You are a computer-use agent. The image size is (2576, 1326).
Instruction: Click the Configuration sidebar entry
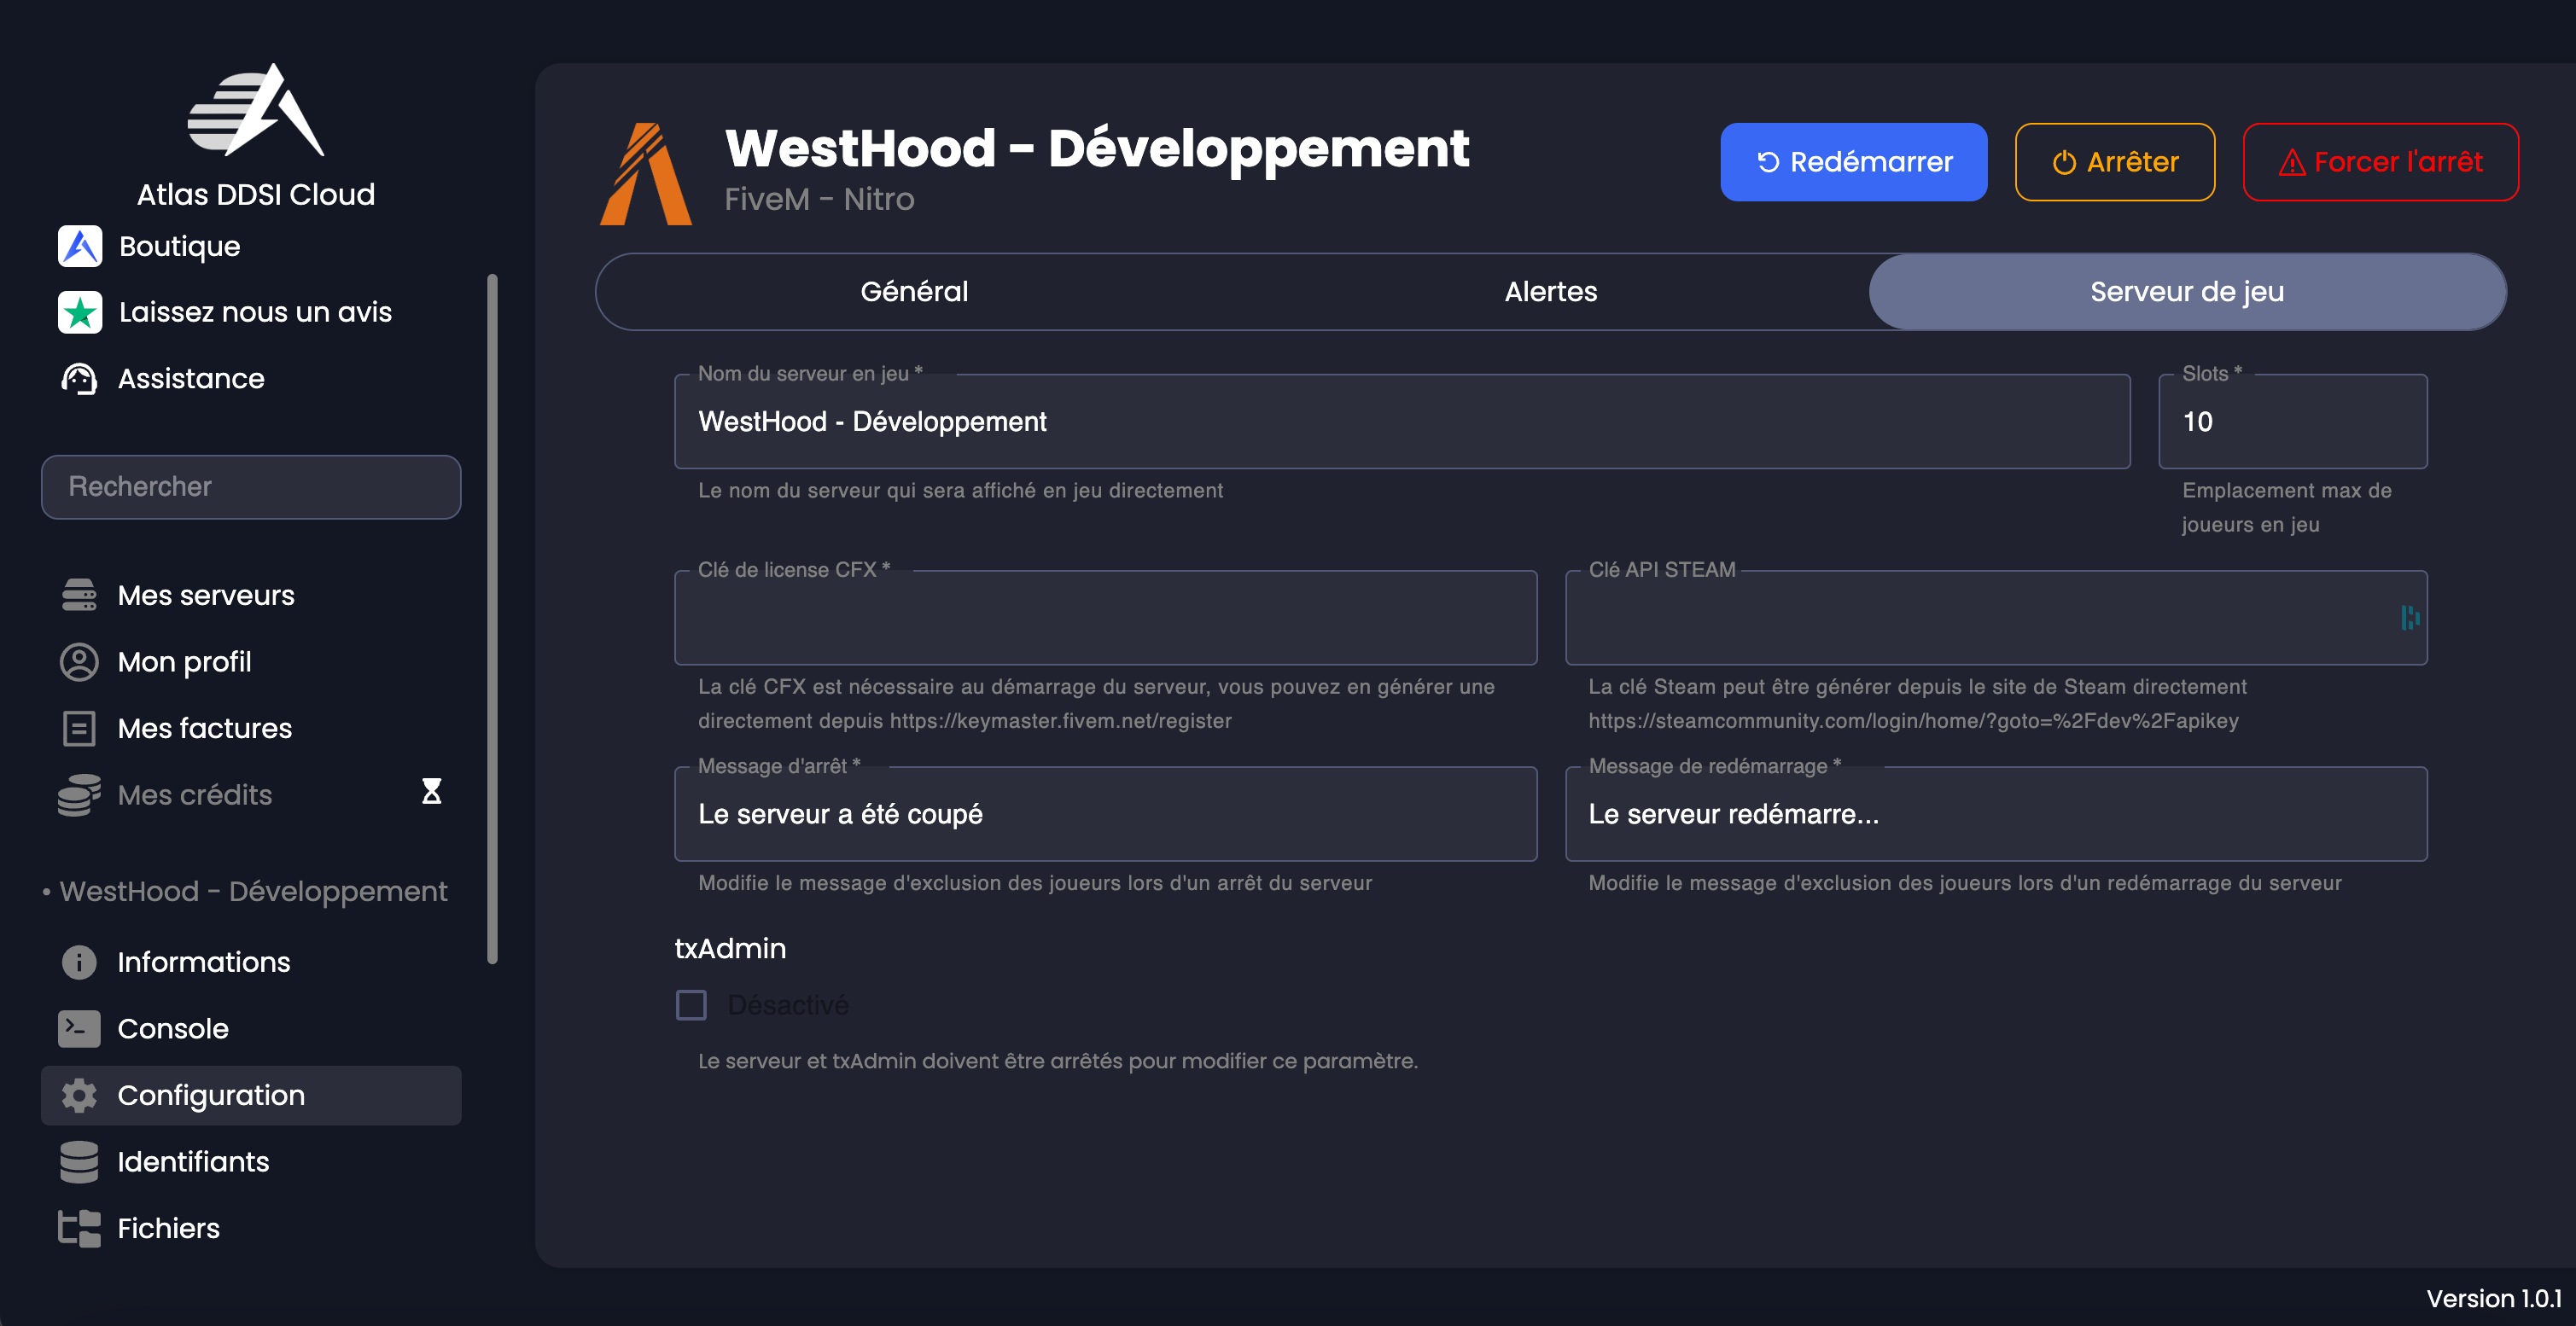pyautogui.click(x=251, y=1095)
